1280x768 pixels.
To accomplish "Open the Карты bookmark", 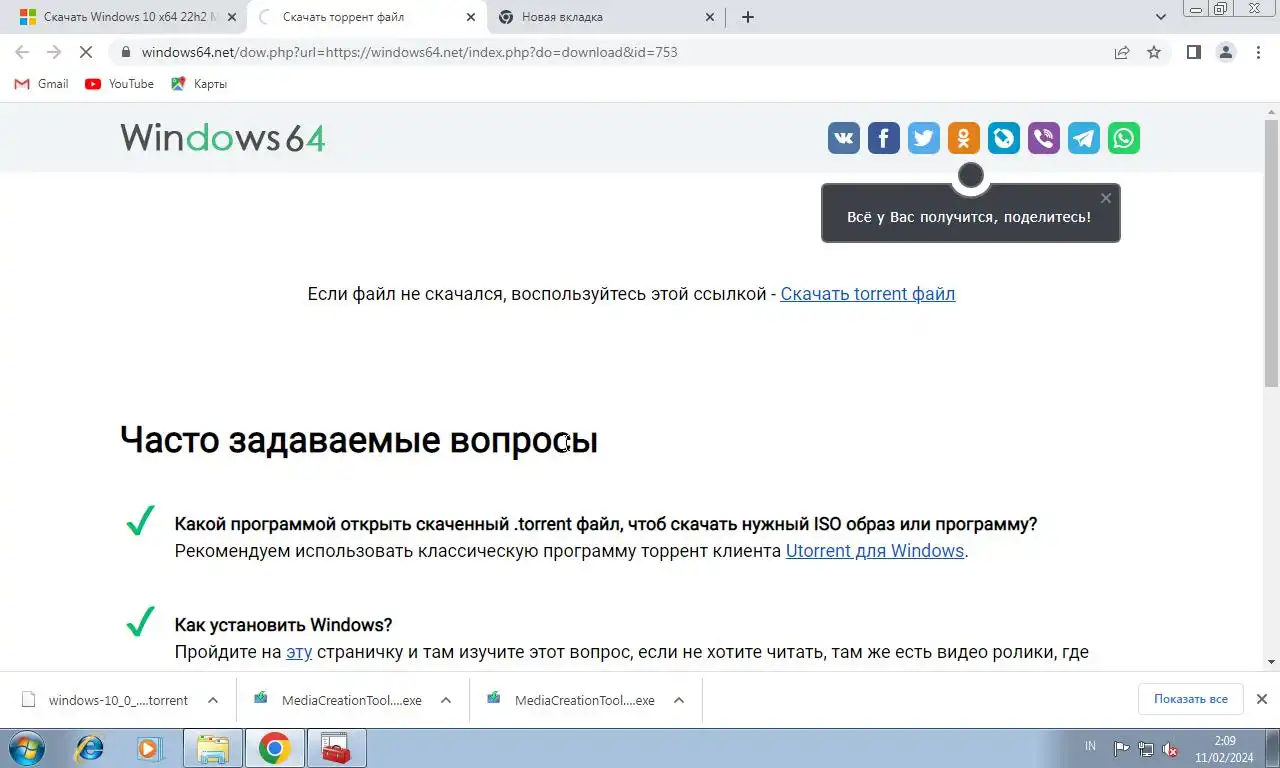I will [199, 84].
